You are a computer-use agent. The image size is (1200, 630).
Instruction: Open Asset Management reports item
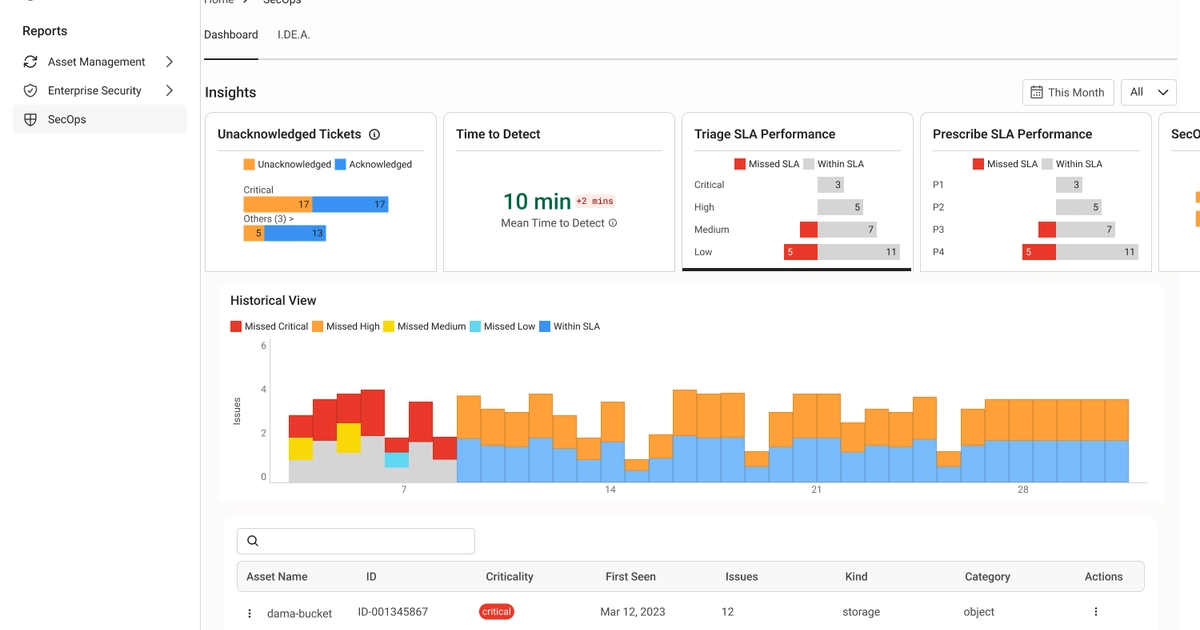pyautogui.click(x=100, y=62)
